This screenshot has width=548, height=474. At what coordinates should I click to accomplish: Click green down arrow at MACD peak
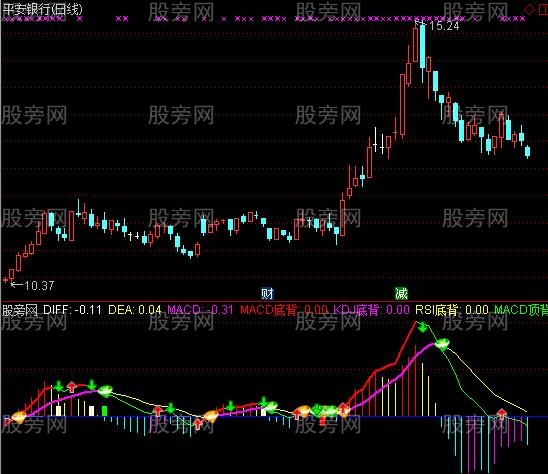(423, 328)
